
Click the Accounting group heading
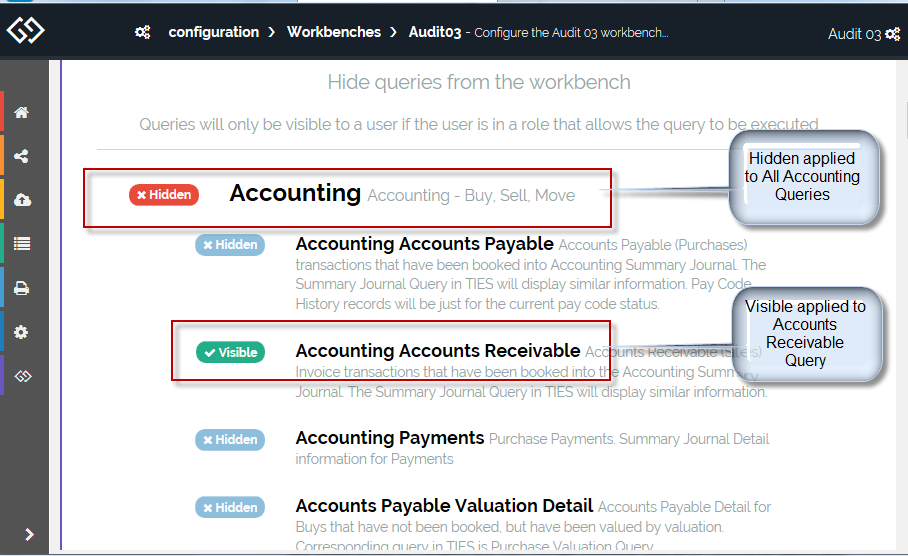(295, 193)
